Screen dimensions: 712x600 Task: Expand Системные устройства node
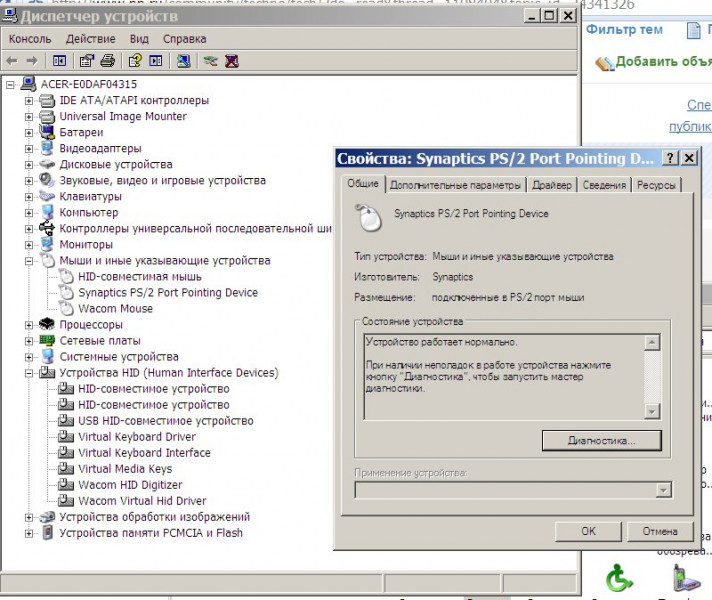tap(29, 357)
